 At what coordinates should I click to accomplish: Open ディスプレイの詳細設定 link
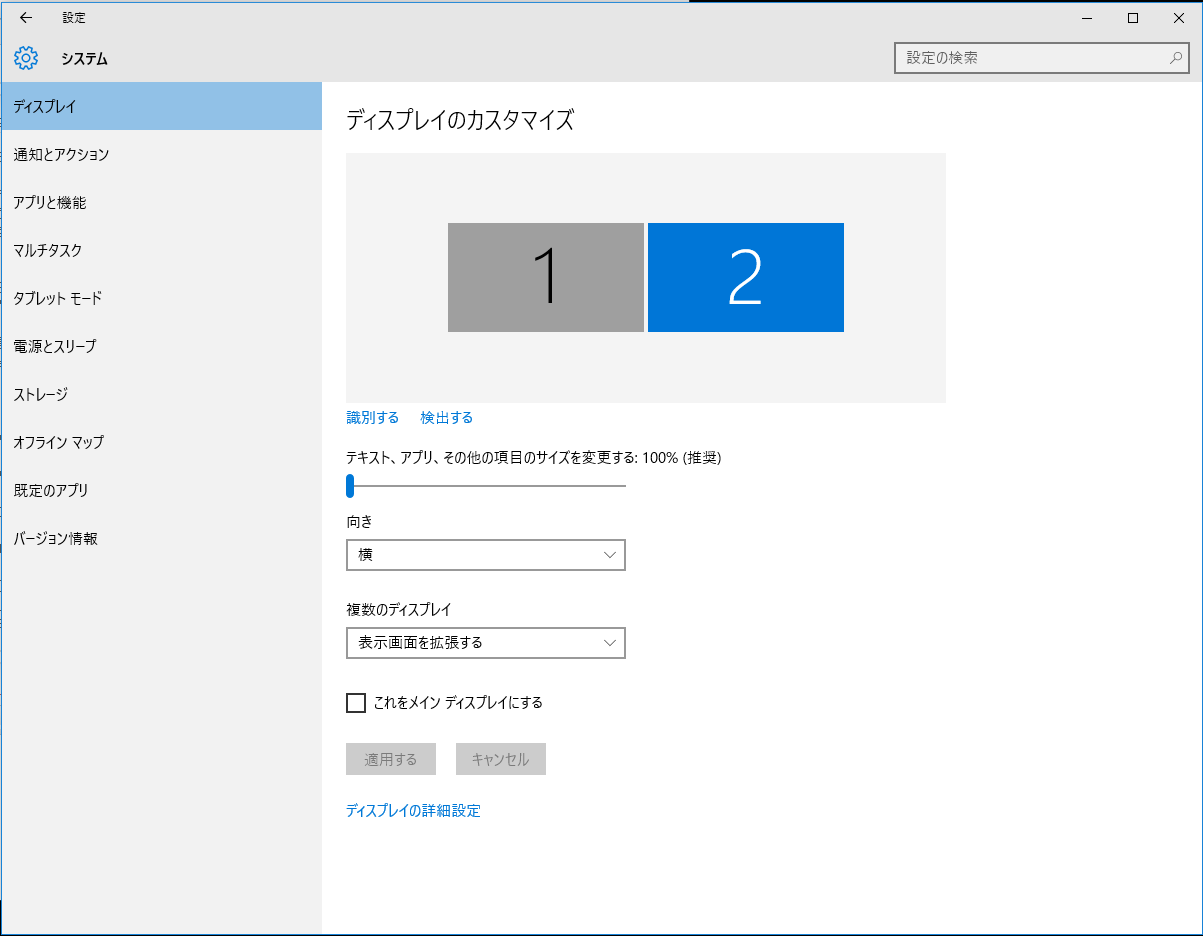(413, 811)
